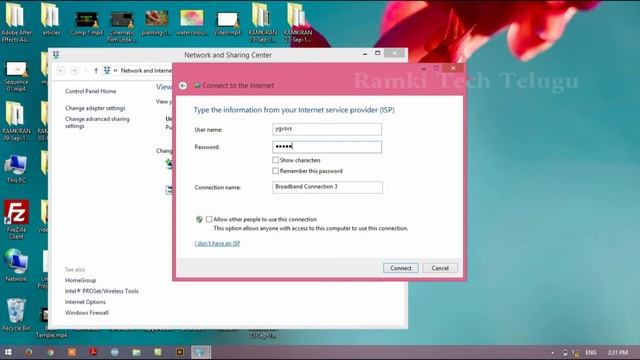Click the network icon in the address bar

[x=107, y=71]
